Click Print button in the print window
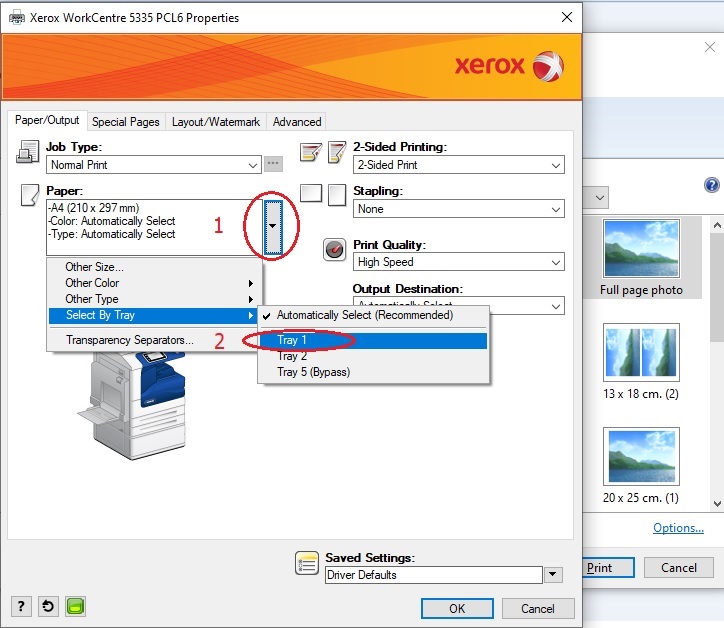This screenshot has width=724, height=628. [x=608, y=568]
